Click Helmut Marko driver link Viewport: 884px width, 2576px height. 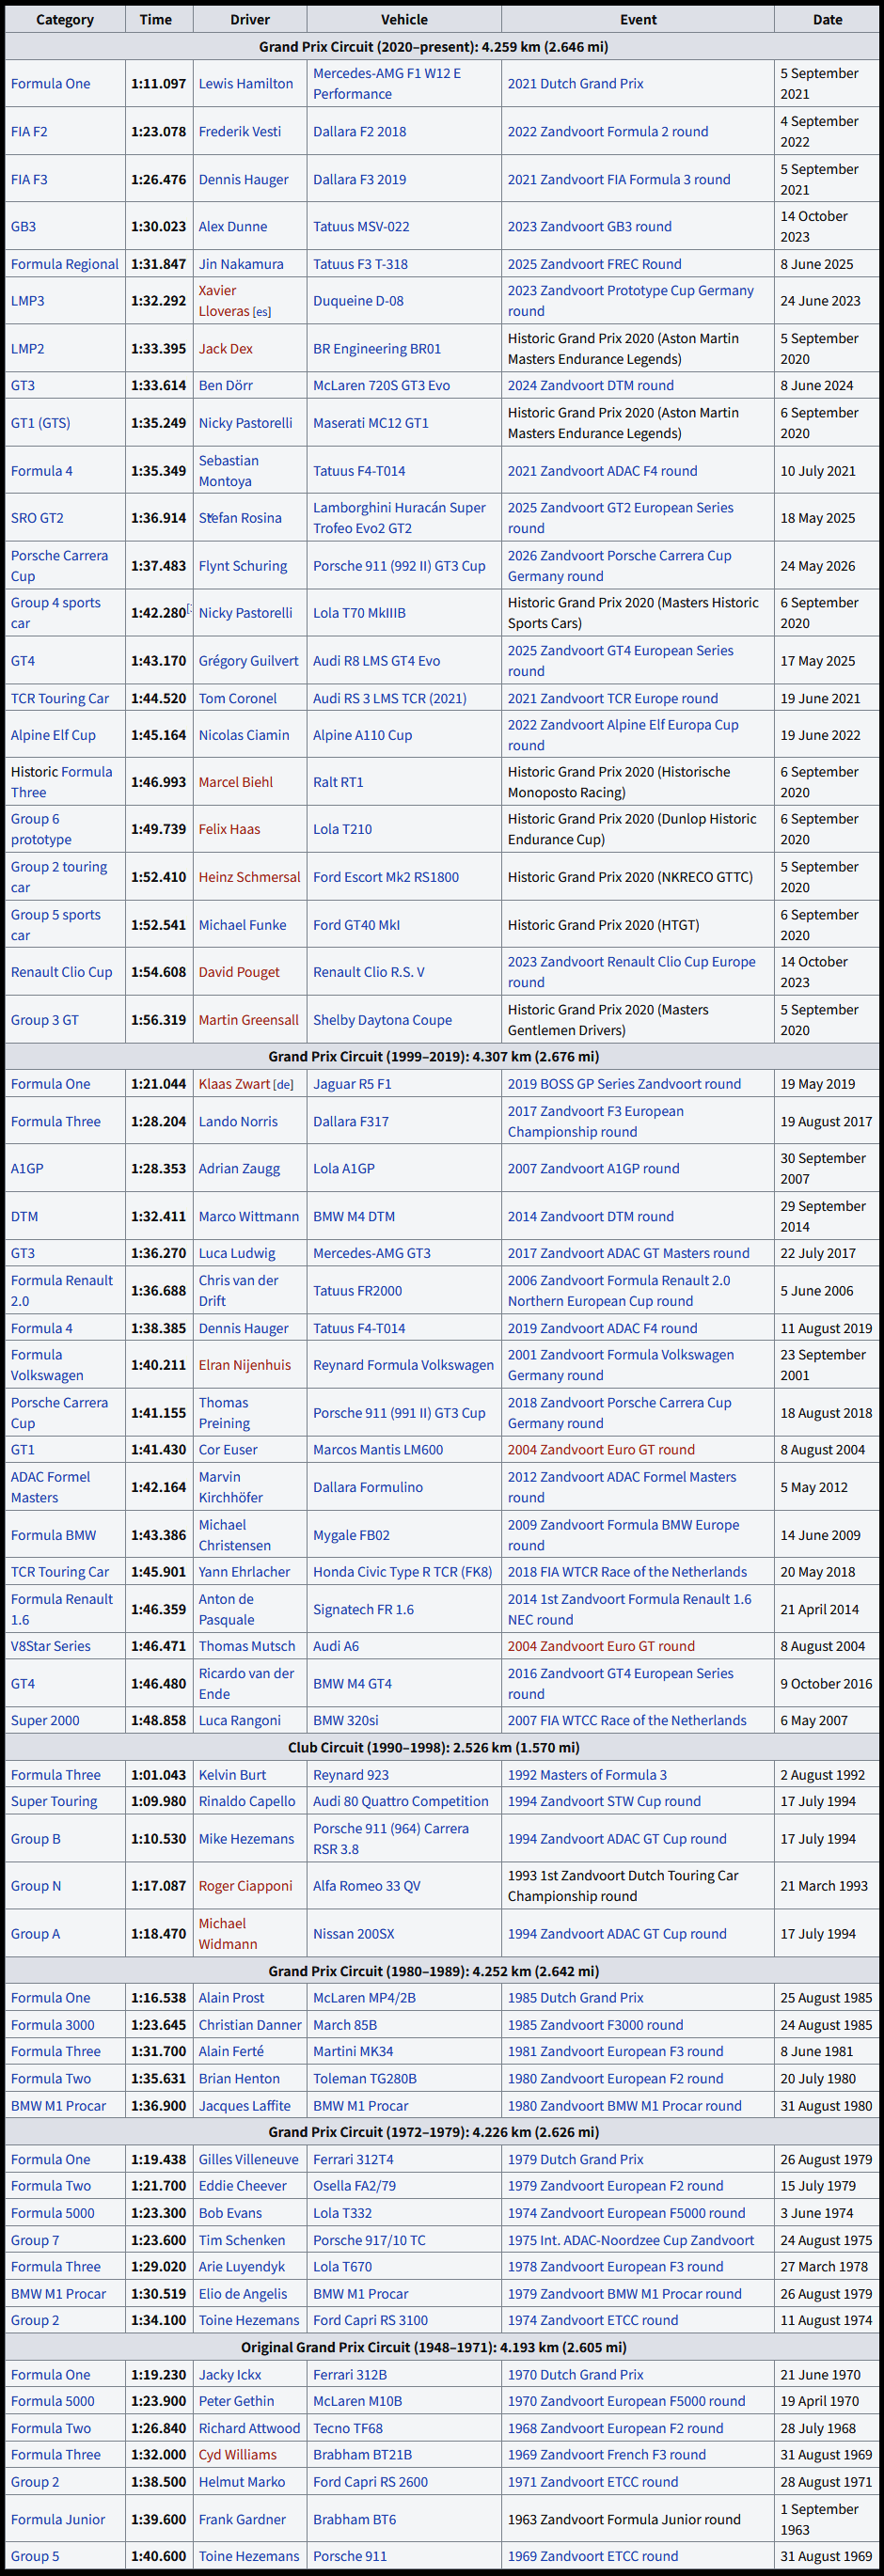241,2482
